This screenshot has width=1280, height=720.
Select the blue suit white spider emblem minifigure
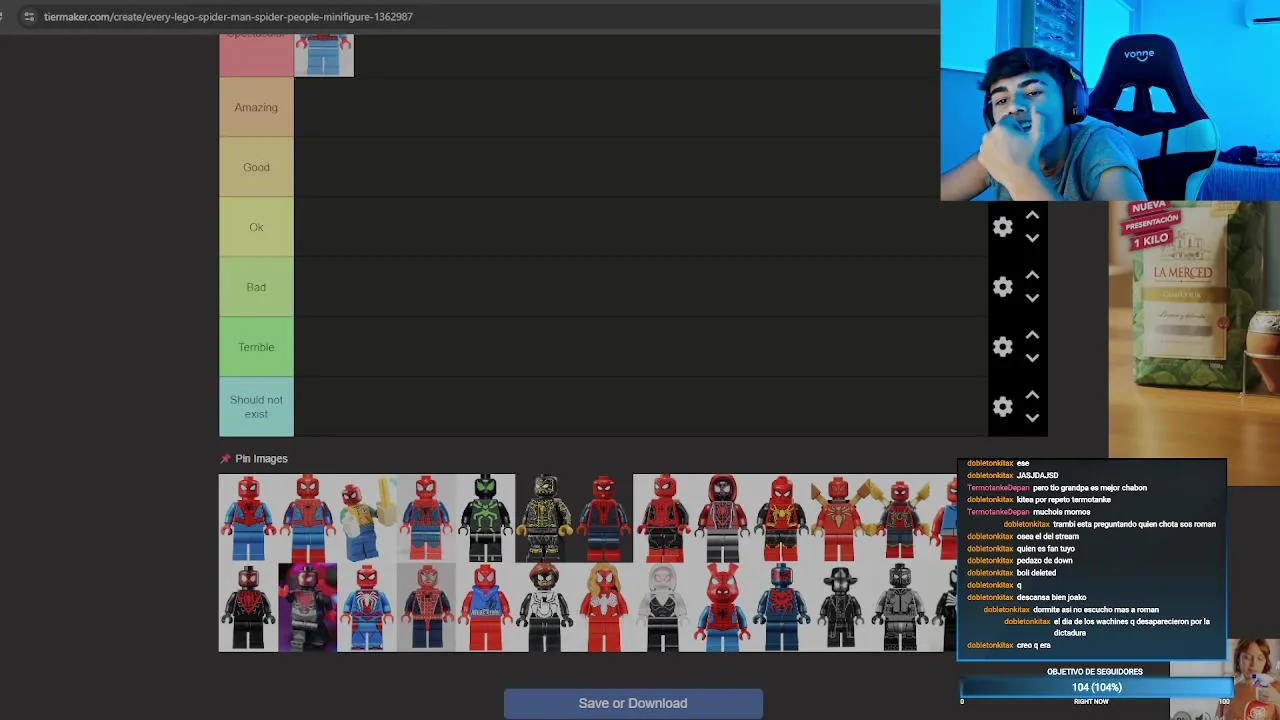coord(367,607)
